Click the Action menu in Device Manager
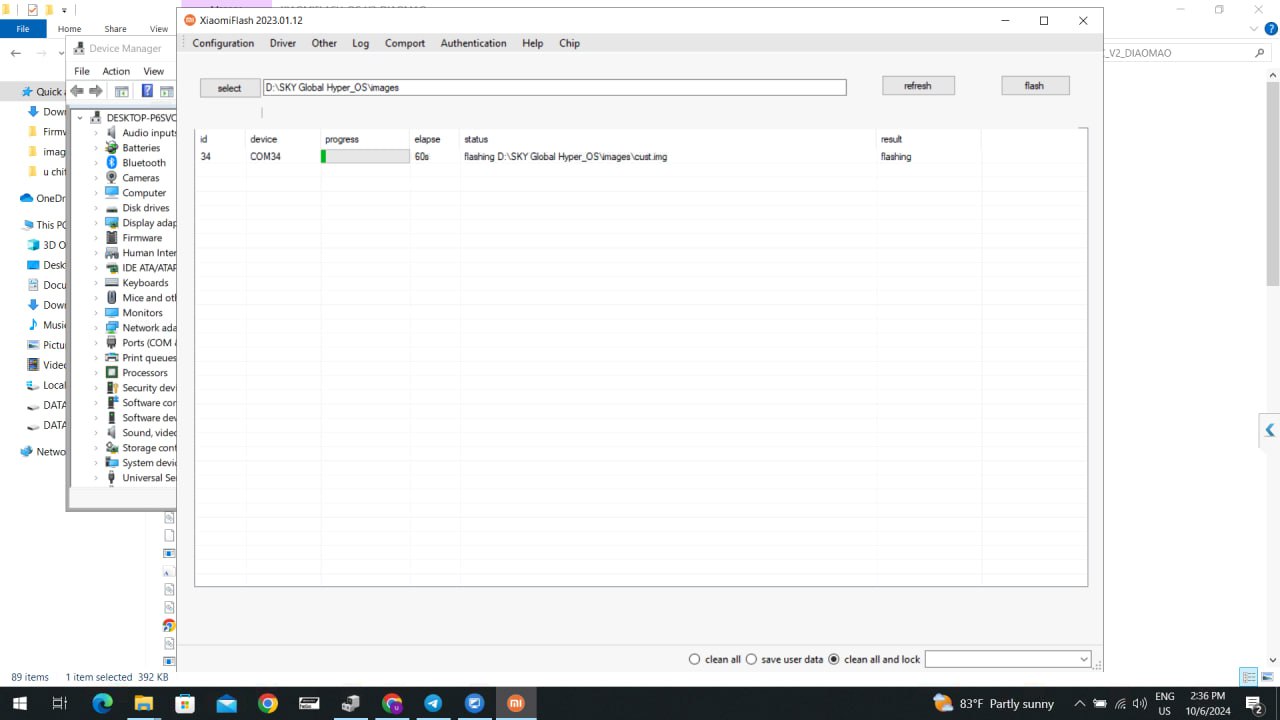The height and width of the screenshot is (720, 1280). tap(116, 71)
